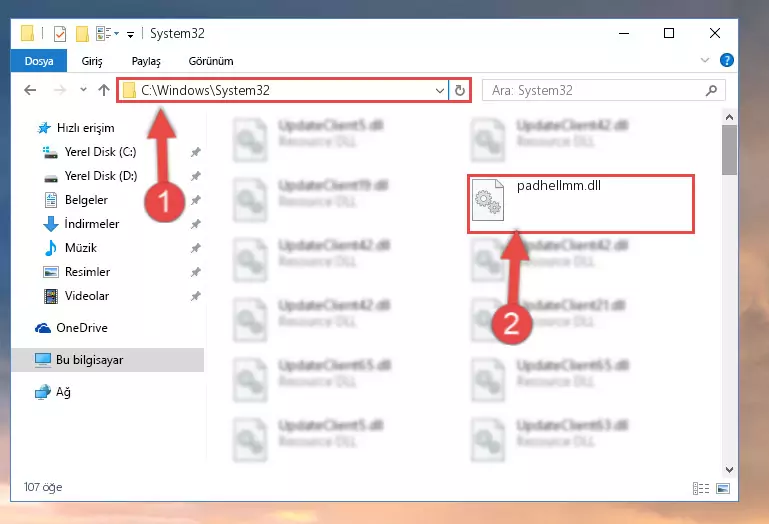Open Belgeler folder in sidebar
Viewport: 769px width, 524px height.
click(x=86, y=200)
